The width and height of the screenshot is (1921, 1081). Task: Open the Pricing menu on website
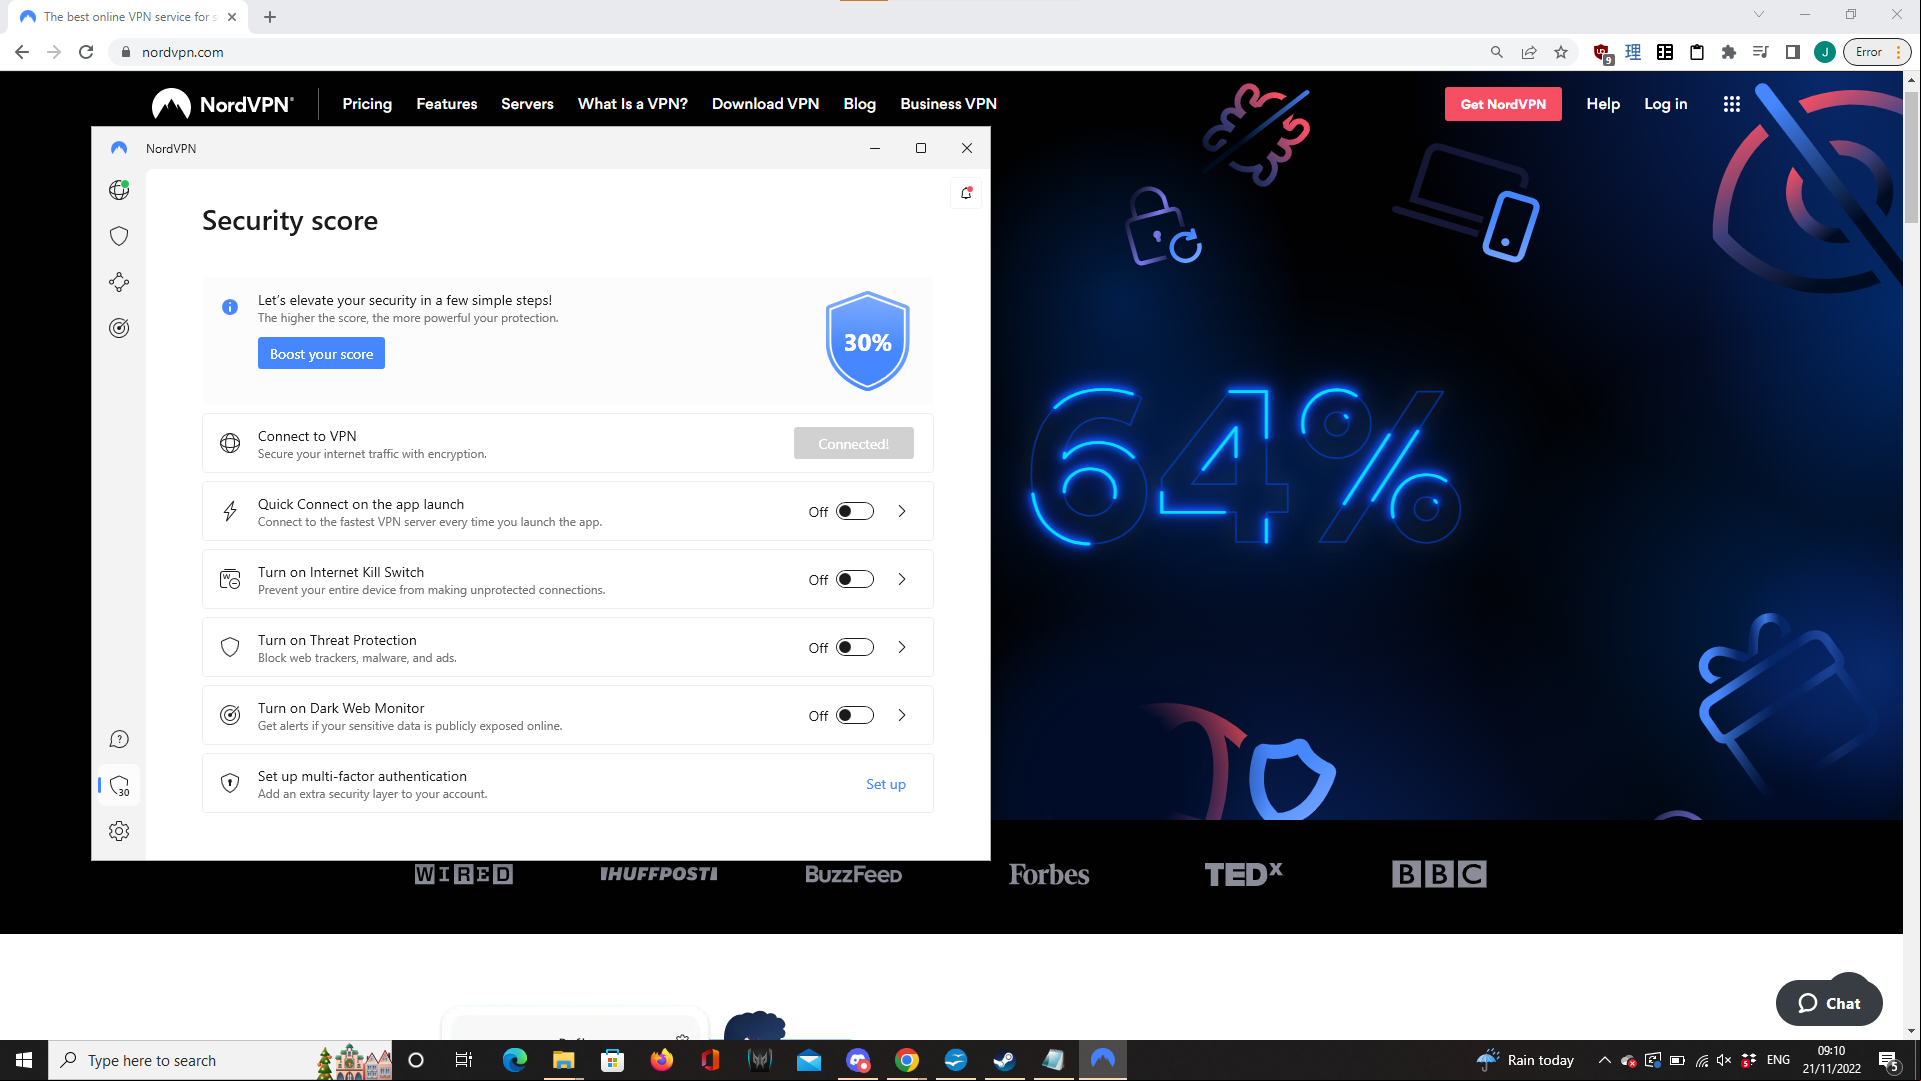[x=367, y=104]
